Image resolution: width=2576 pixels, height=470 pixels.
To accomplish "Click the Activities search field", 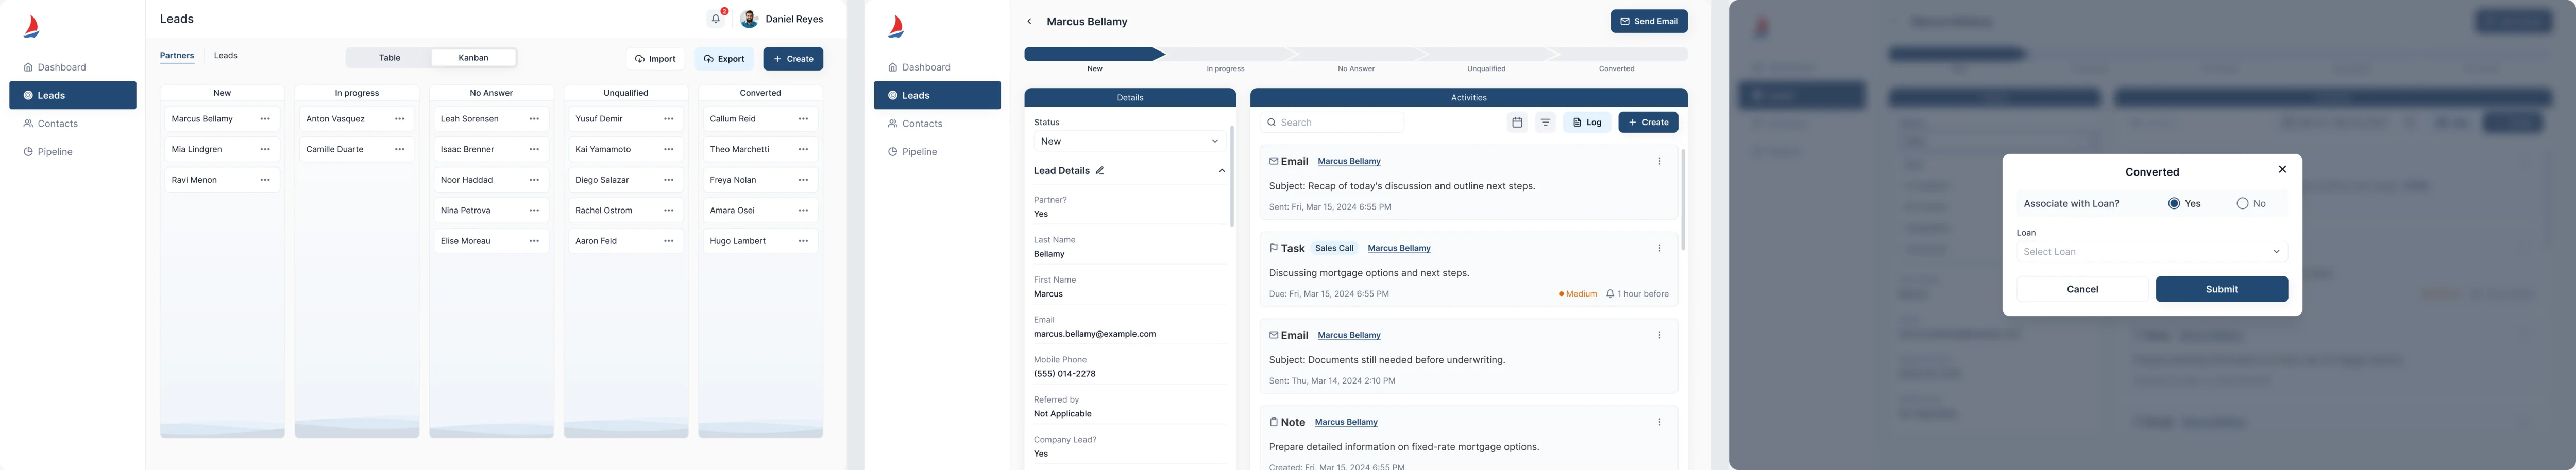I will click(x=1332, y=122).
